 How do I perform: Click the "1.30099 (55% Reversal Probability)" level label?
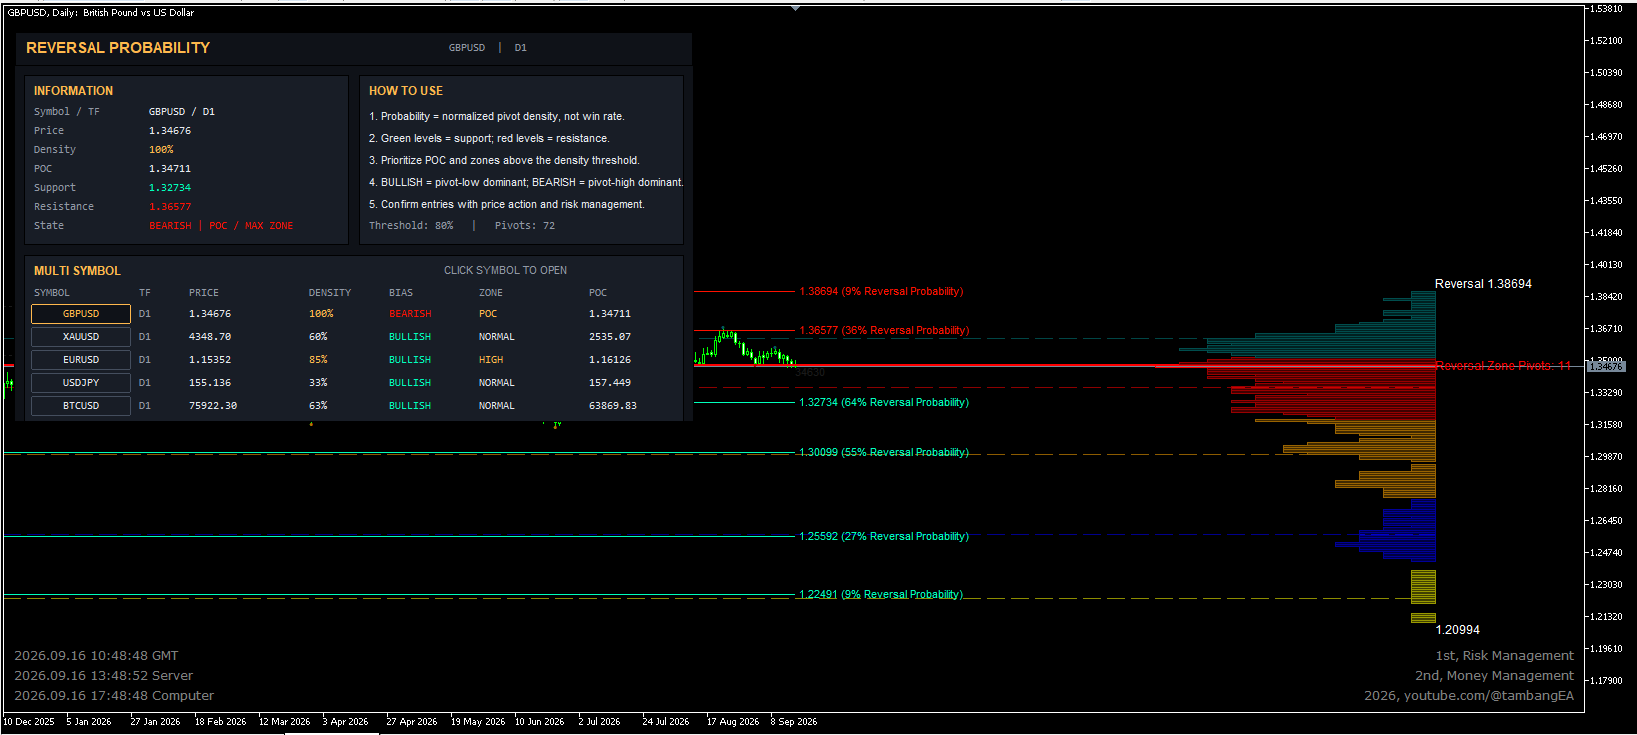coord(884,453)
